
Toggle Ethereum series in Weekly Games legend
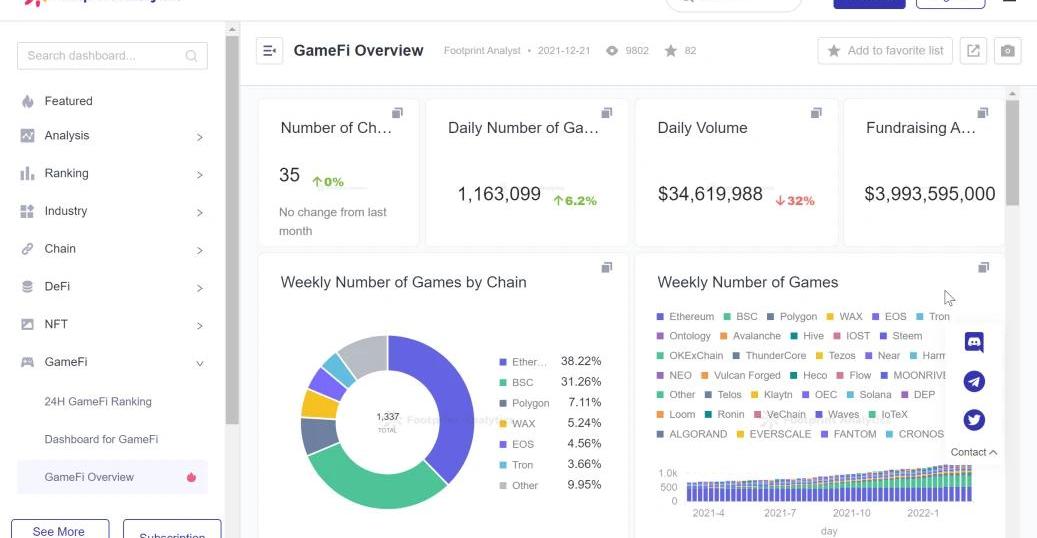coord(685,317)
